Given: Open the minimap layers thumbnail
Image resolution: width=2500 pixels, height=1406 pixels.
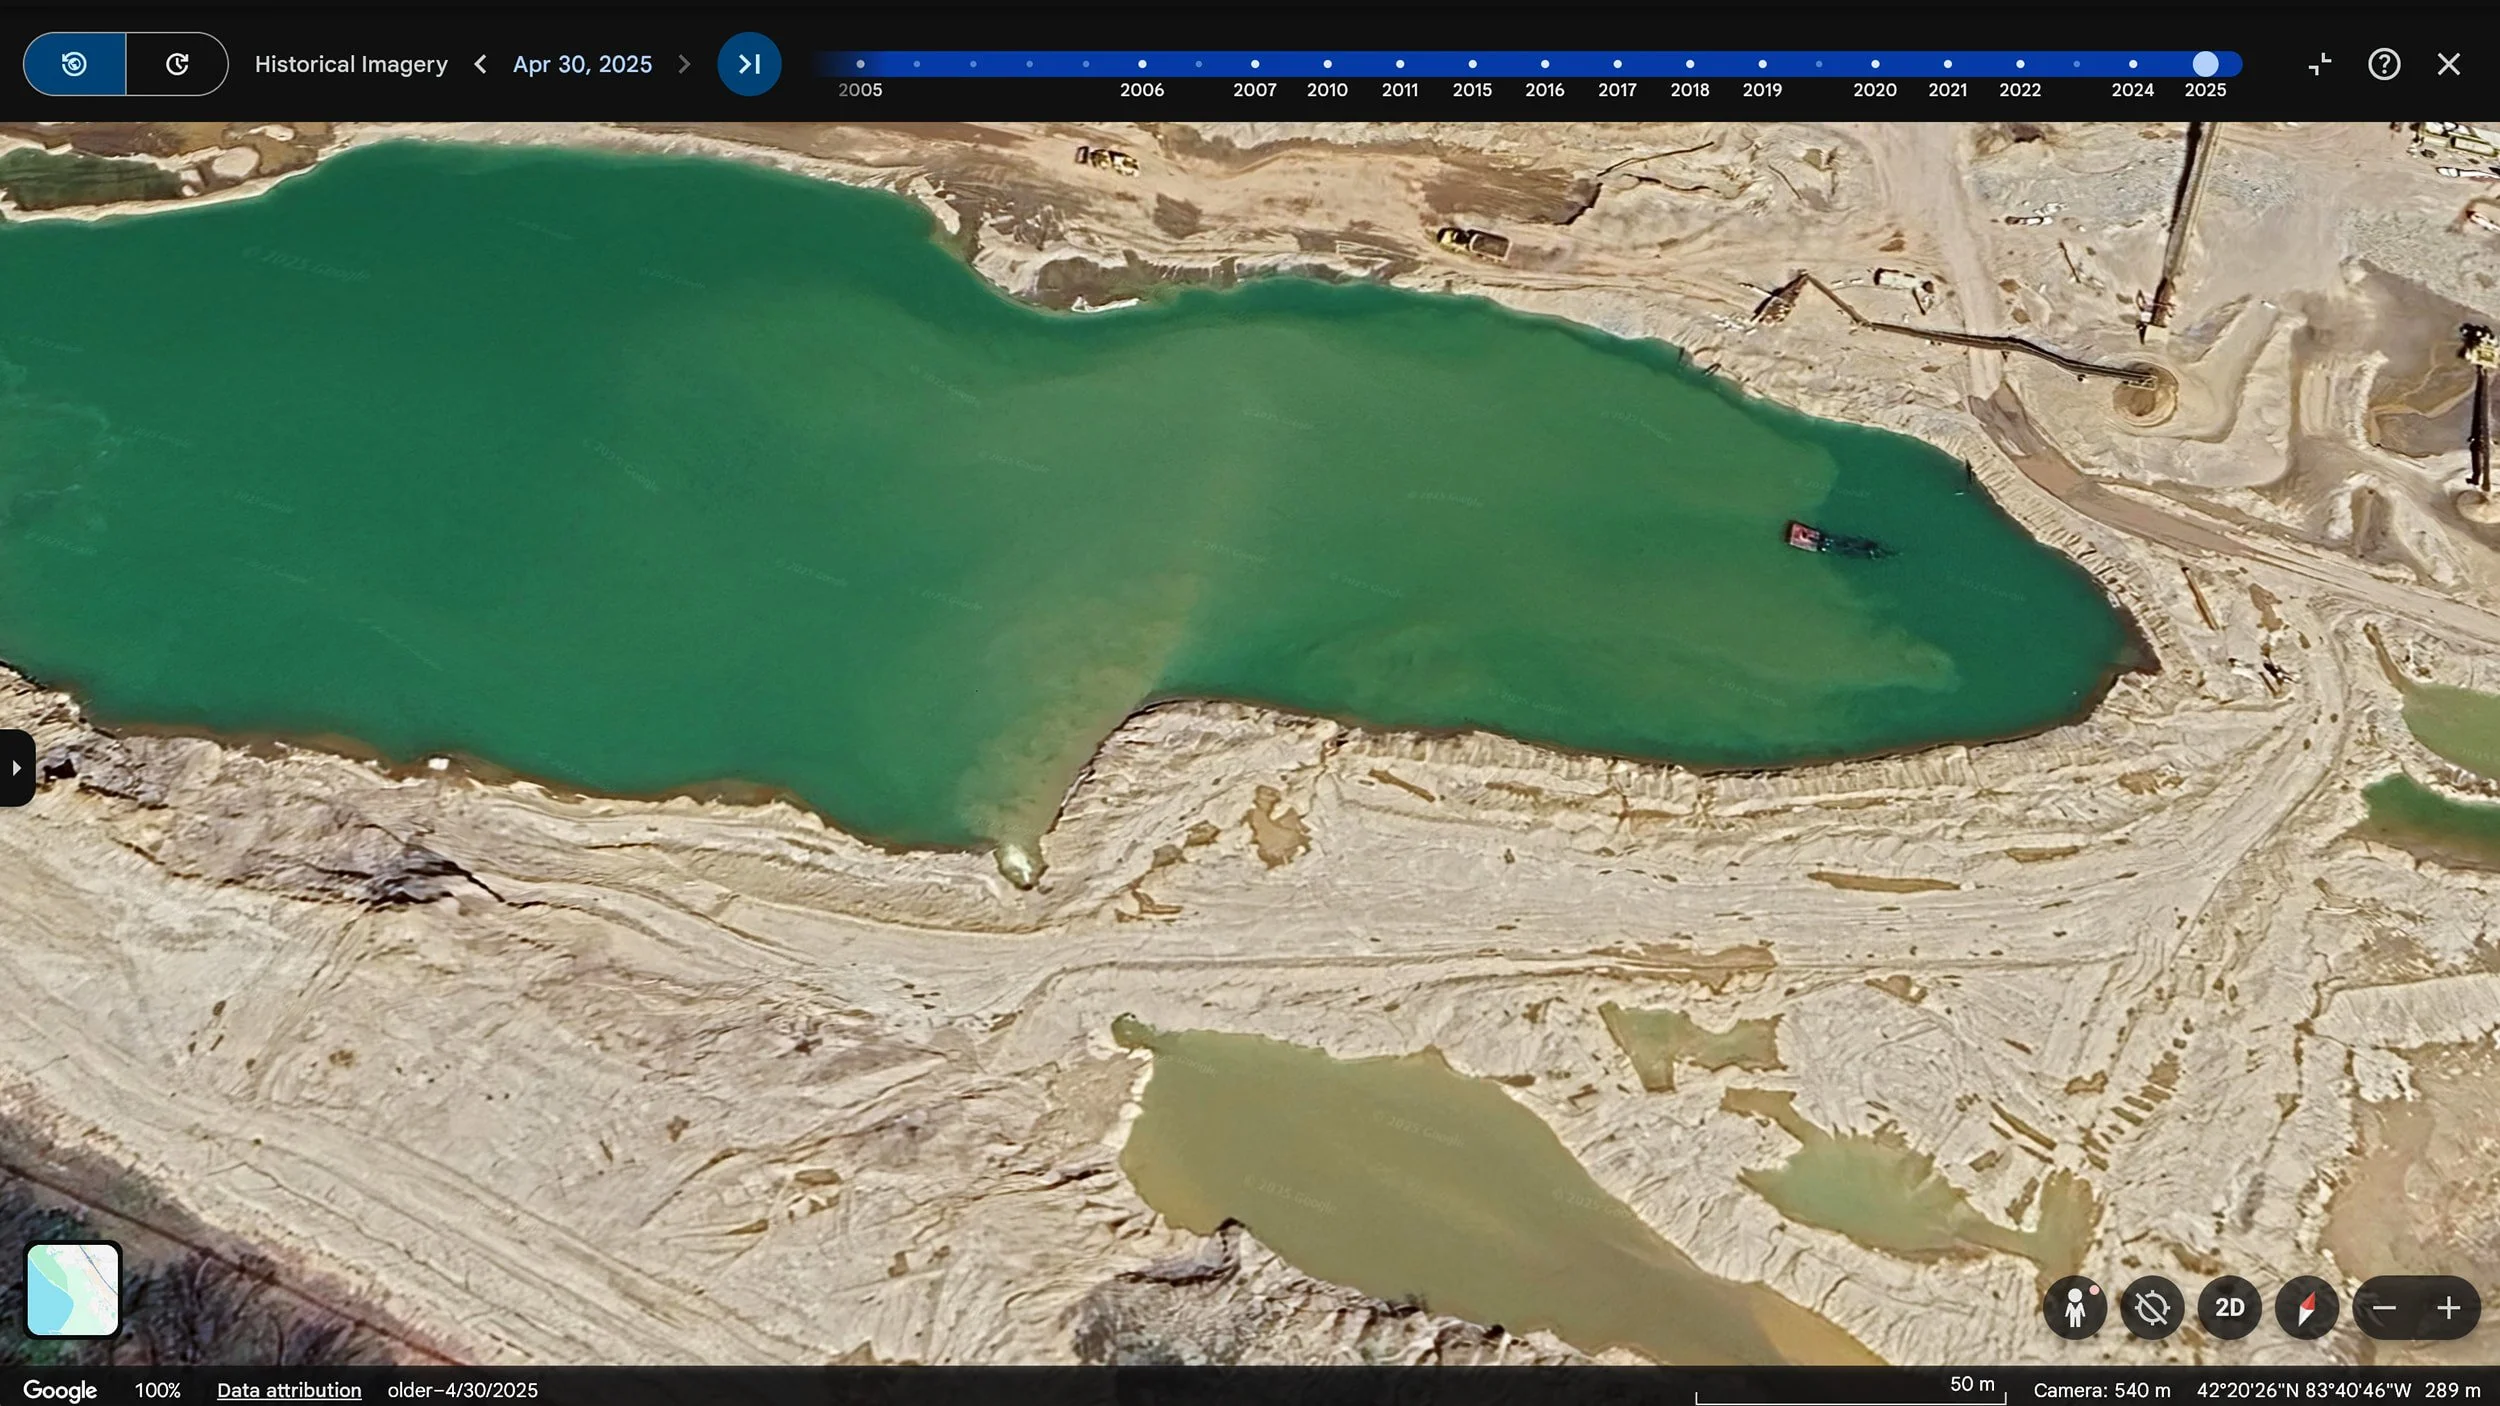Looking at the screenshot, I should point(73,1289).
